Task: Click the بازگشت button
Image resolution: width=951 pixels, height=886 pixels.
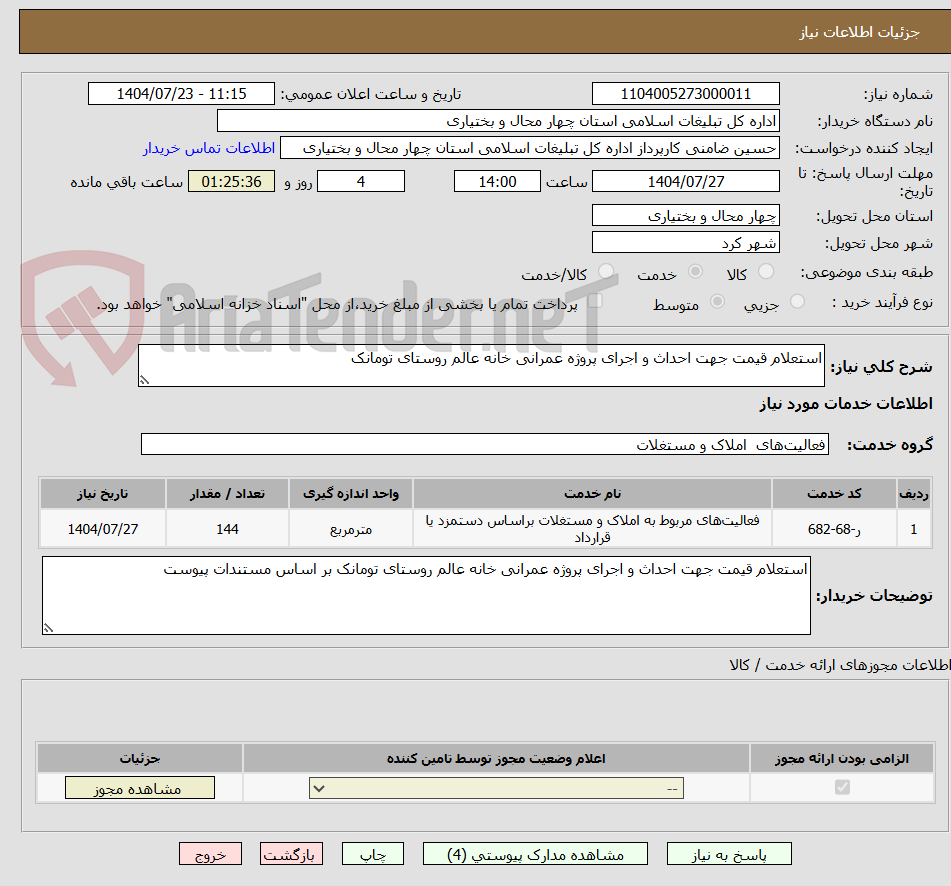Action: [291, 854]
